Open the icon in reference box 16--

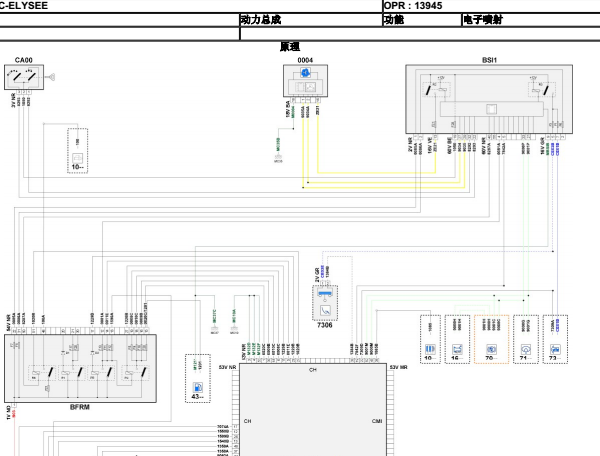457,349
